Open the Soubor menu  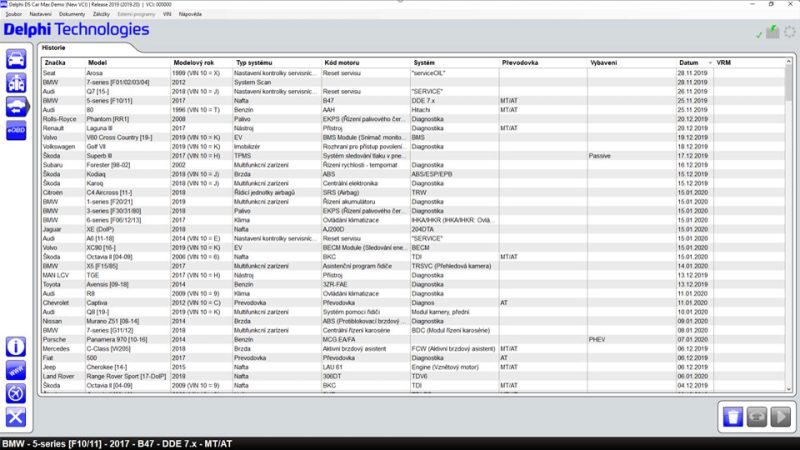coord(14,15)
